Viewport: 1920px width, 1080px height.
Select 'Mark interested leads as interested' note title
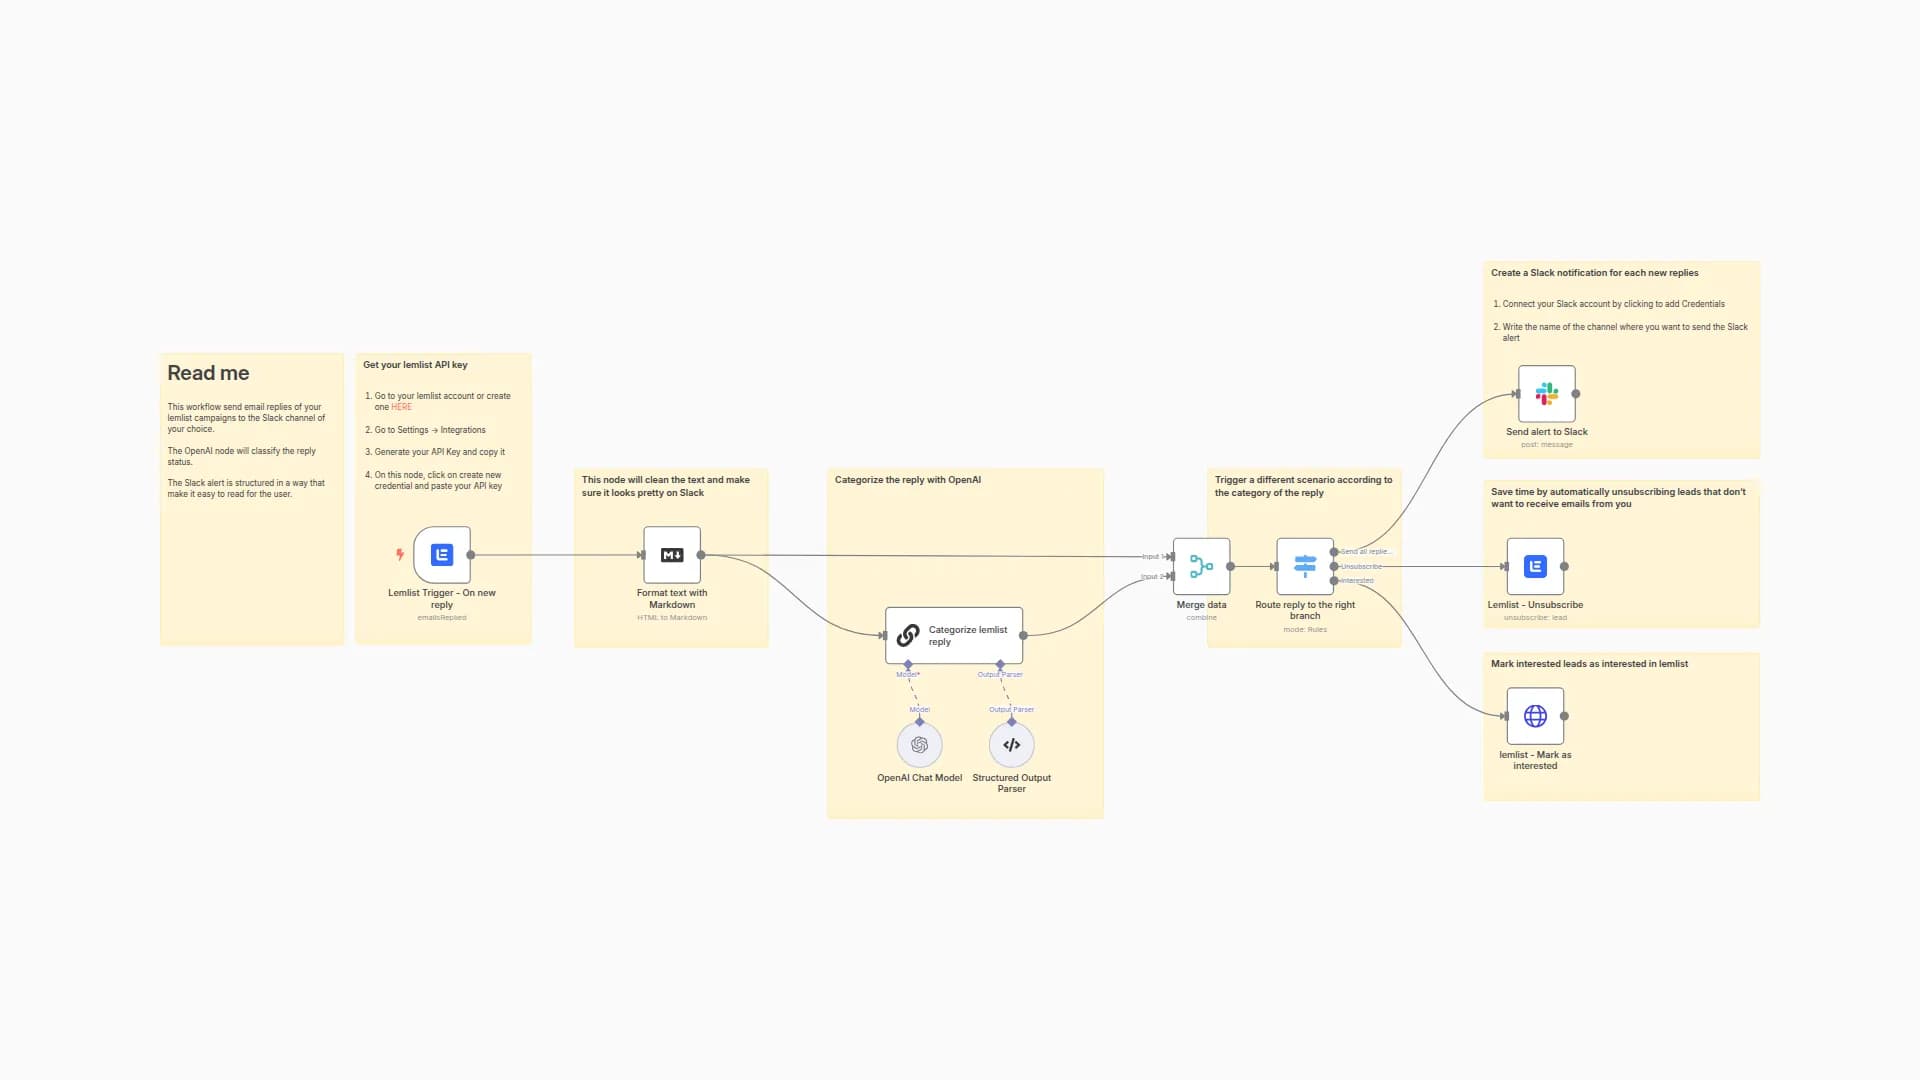[1589, 664]
